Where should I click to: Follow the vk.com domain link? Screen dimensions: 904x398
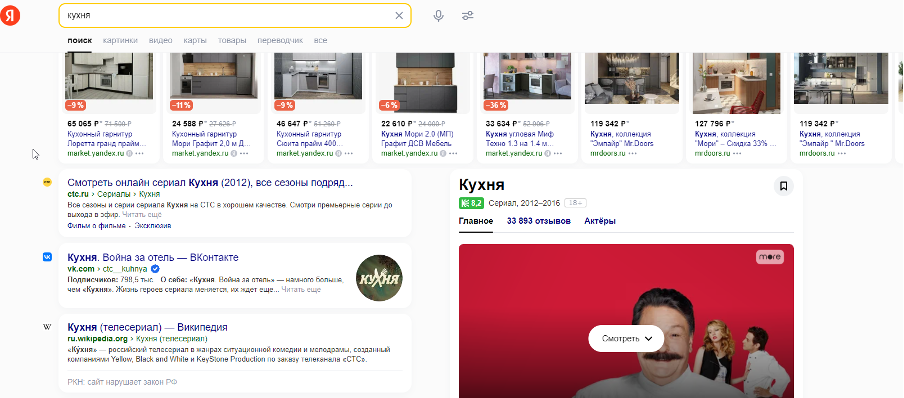(81, 269)
